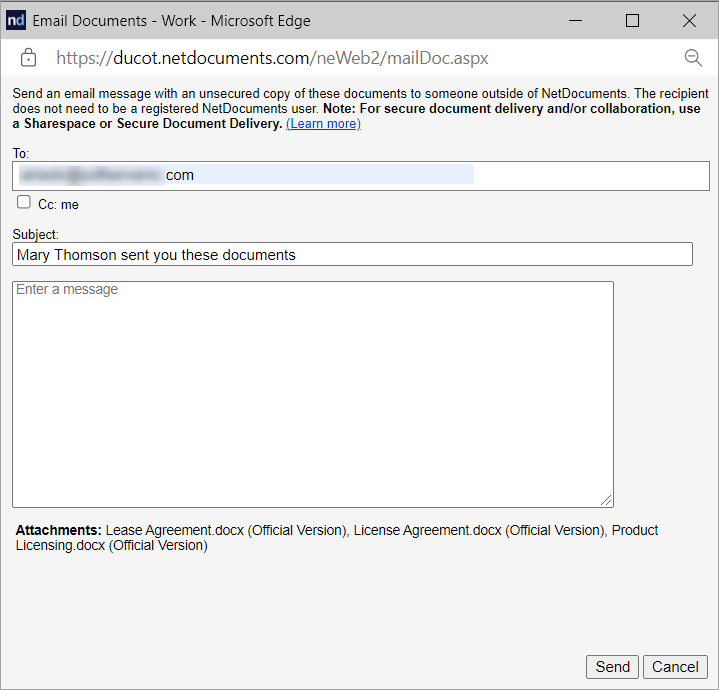
Task: Click the lock site-information icon
Action: coord(28,58)
